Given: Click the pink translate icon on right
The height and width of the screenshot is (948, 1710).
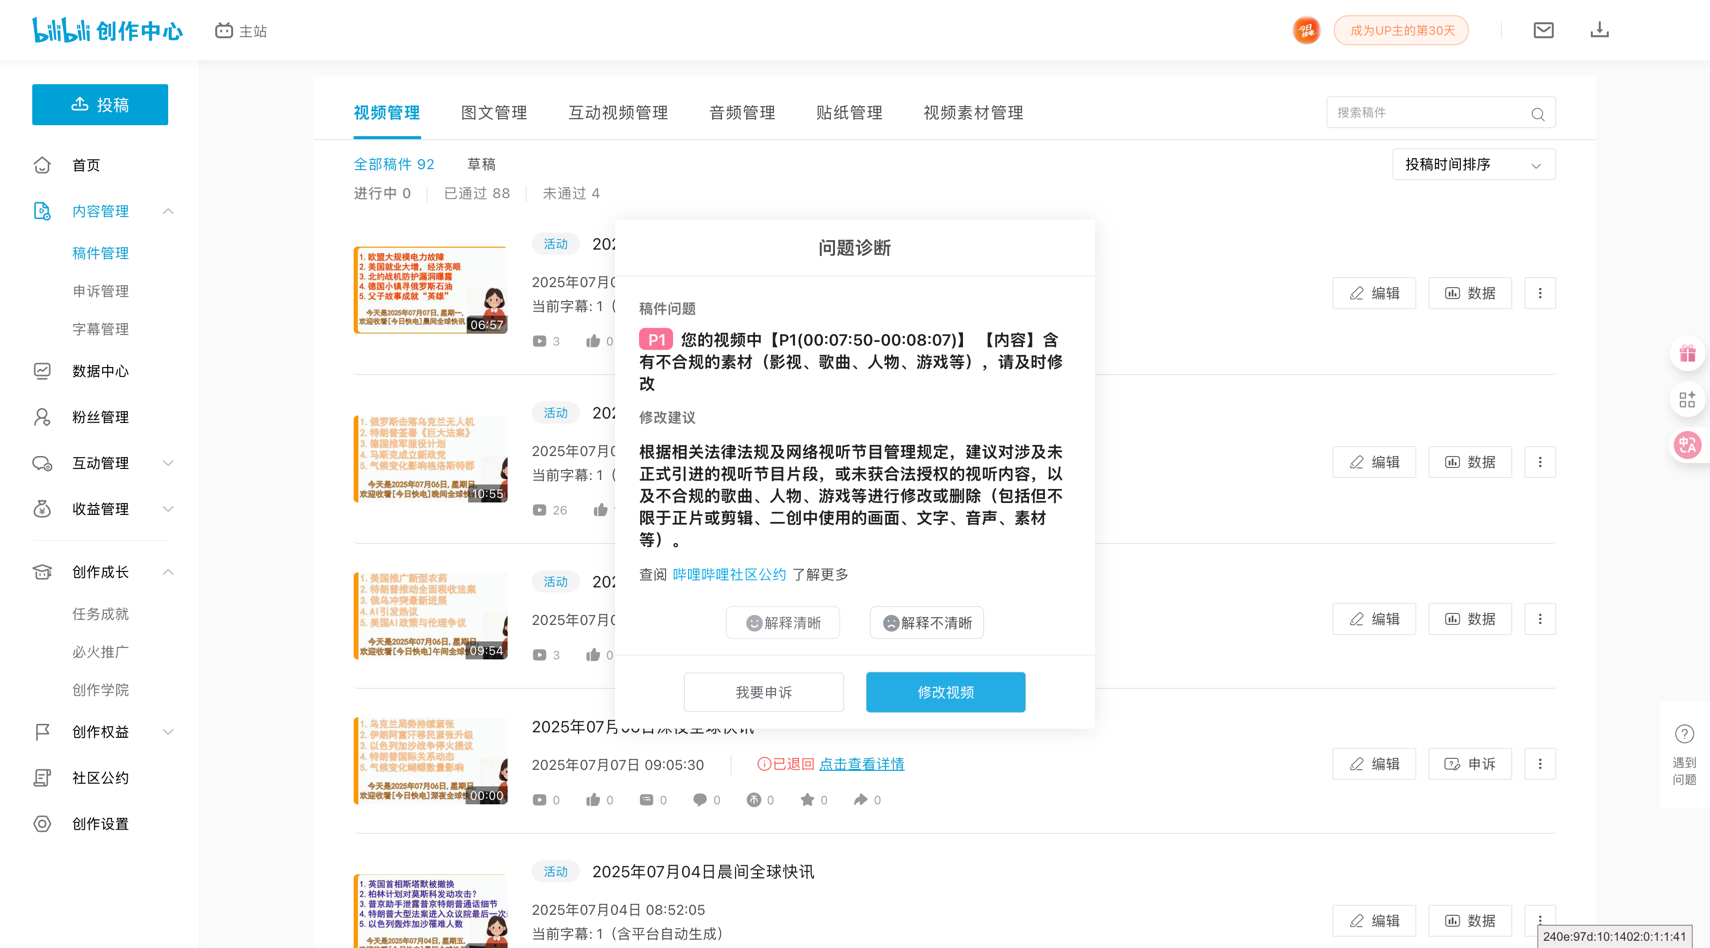Looking at the screenshot, I should click(1687, 445).
